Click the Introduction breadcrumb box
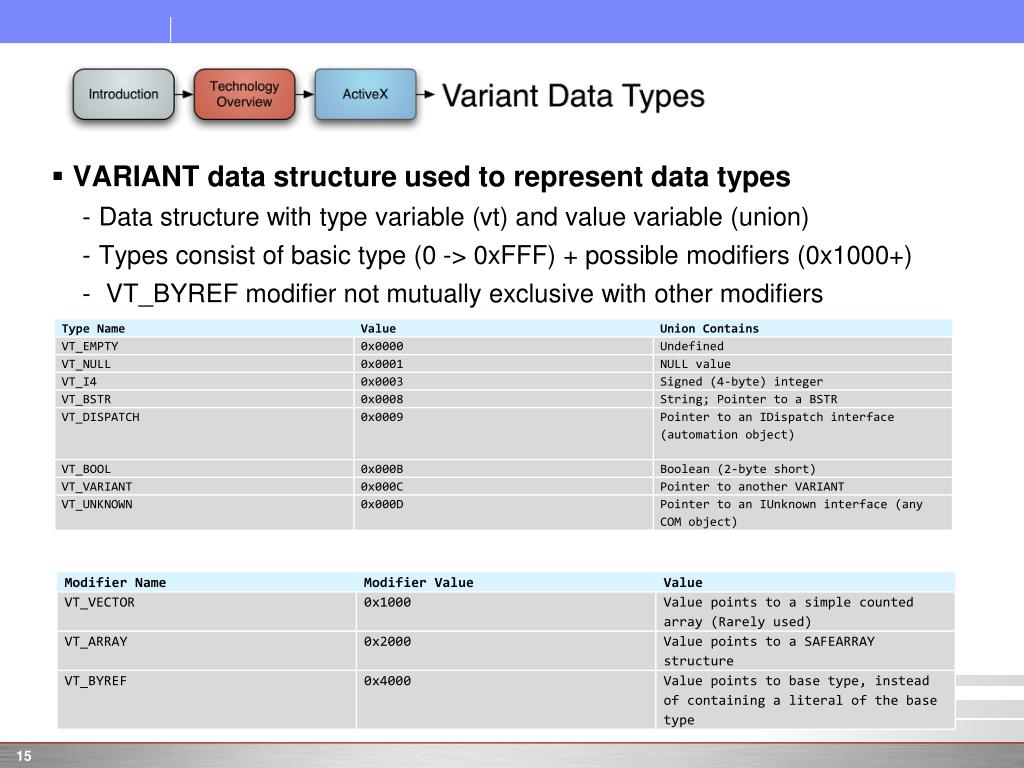The width and height of the screenshot is (1024, 768). pos(123,94)
